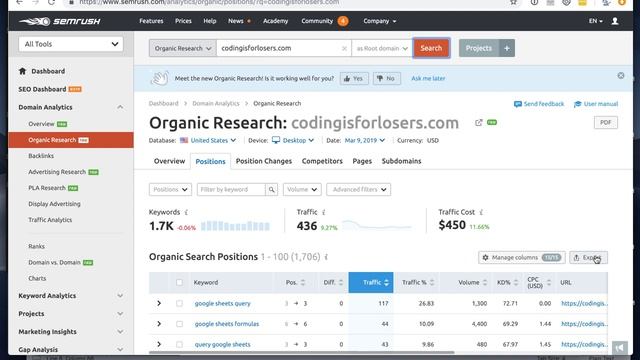Expand the google sheets formulas row
640x360 pixels.
(x=159, y=324)
